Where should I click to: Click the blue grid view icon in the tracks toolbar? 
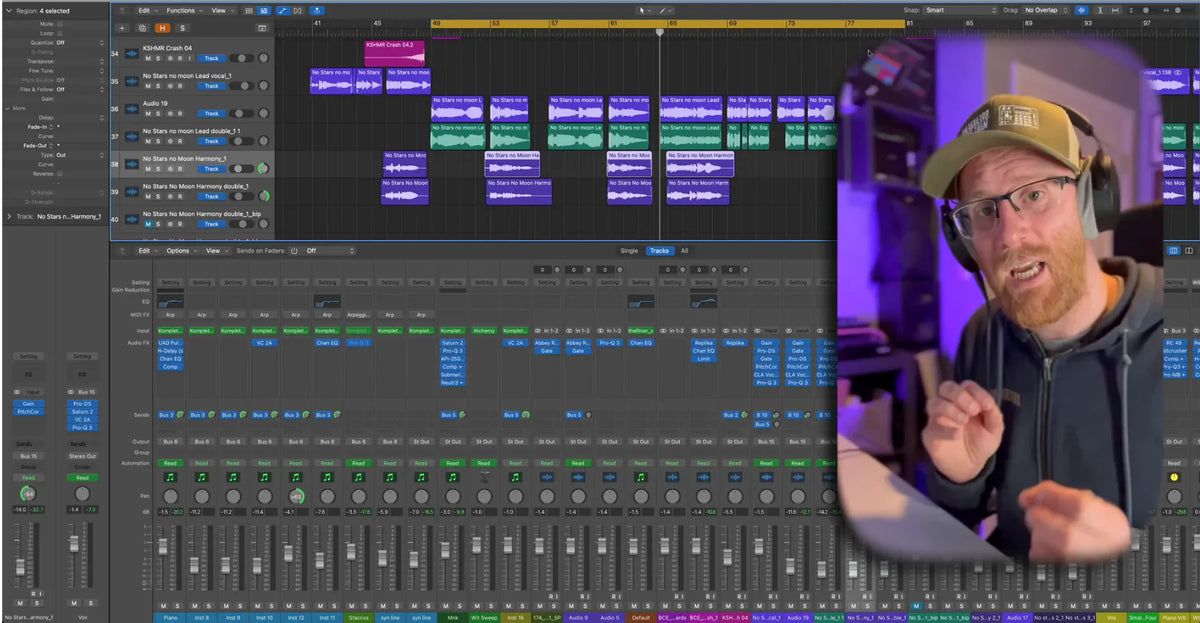(x=263, y=10)
